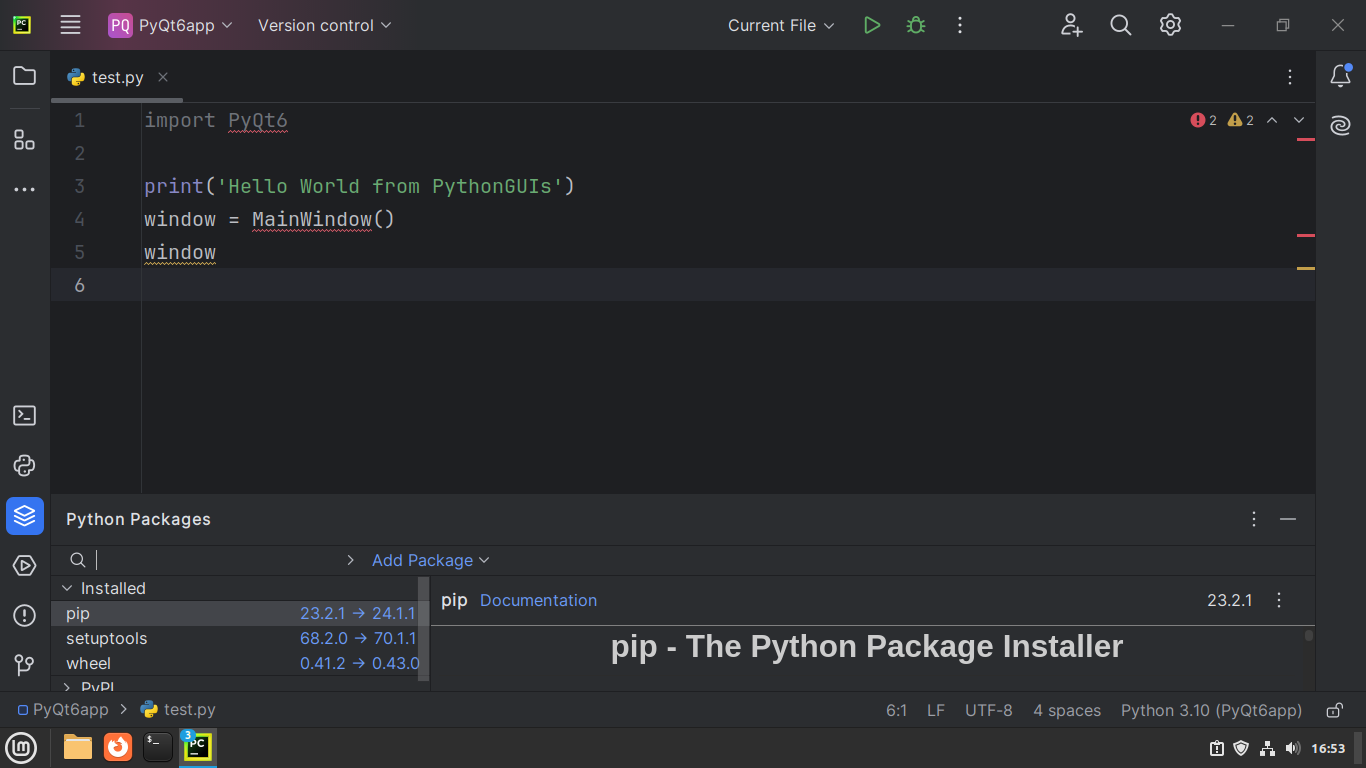Open the Git version control tool window
This screenshot has width=1366, height=768.
pos(25,664)
